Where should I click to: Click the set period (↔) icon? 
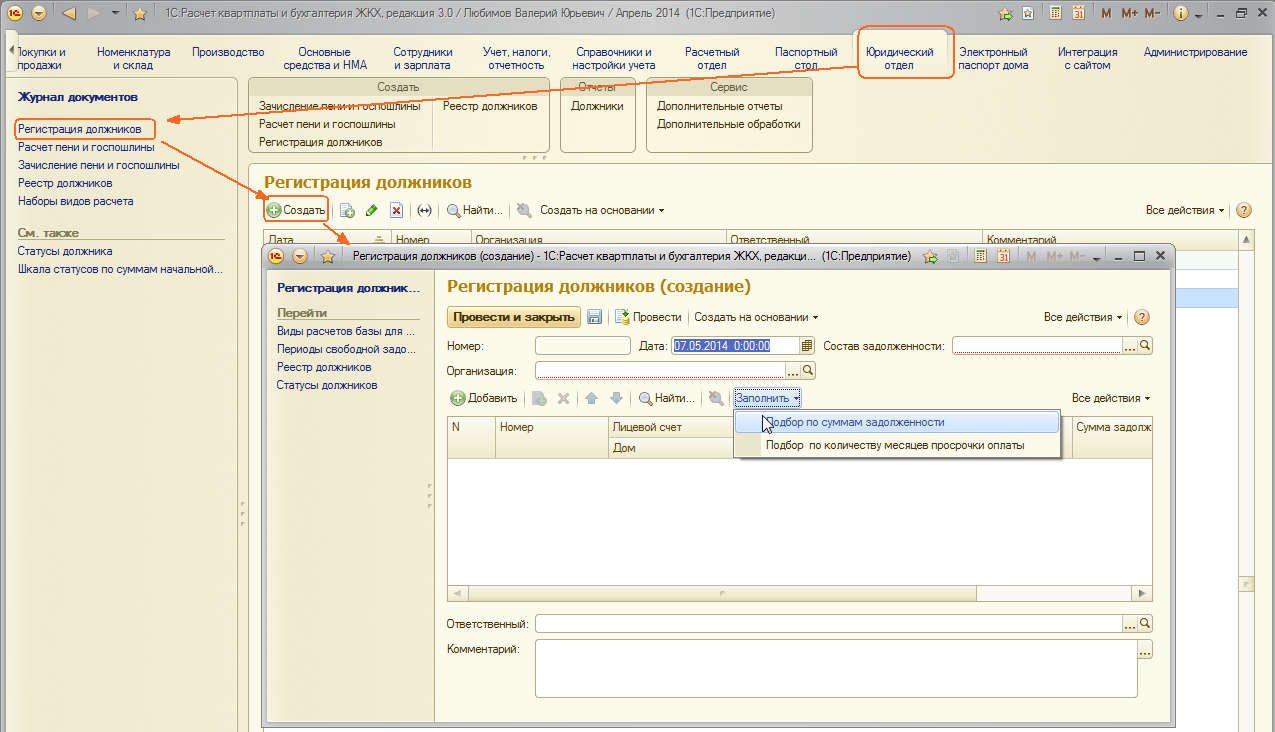424,211
